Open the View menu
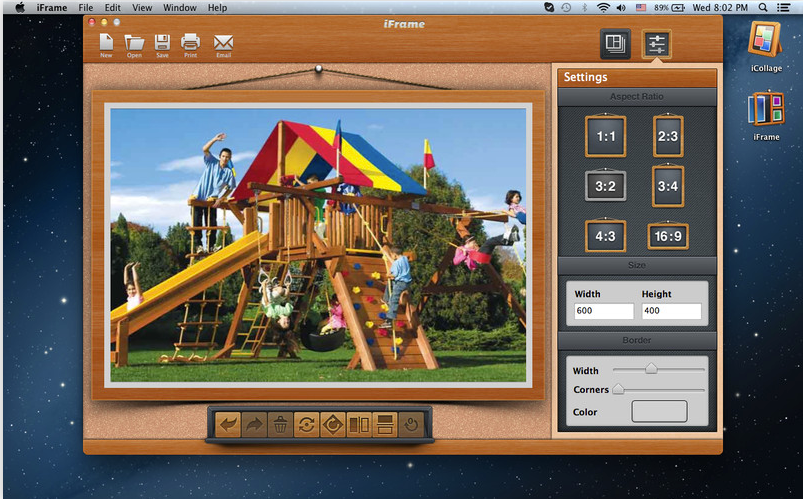 click(x=142, y=8)
